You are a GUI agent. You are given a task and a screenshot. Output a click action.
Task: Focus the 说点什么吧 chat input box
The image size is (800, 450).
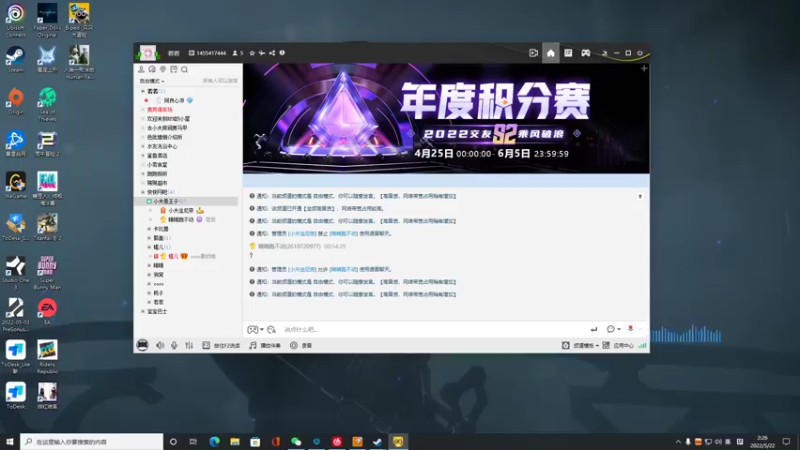pos(434,330)
